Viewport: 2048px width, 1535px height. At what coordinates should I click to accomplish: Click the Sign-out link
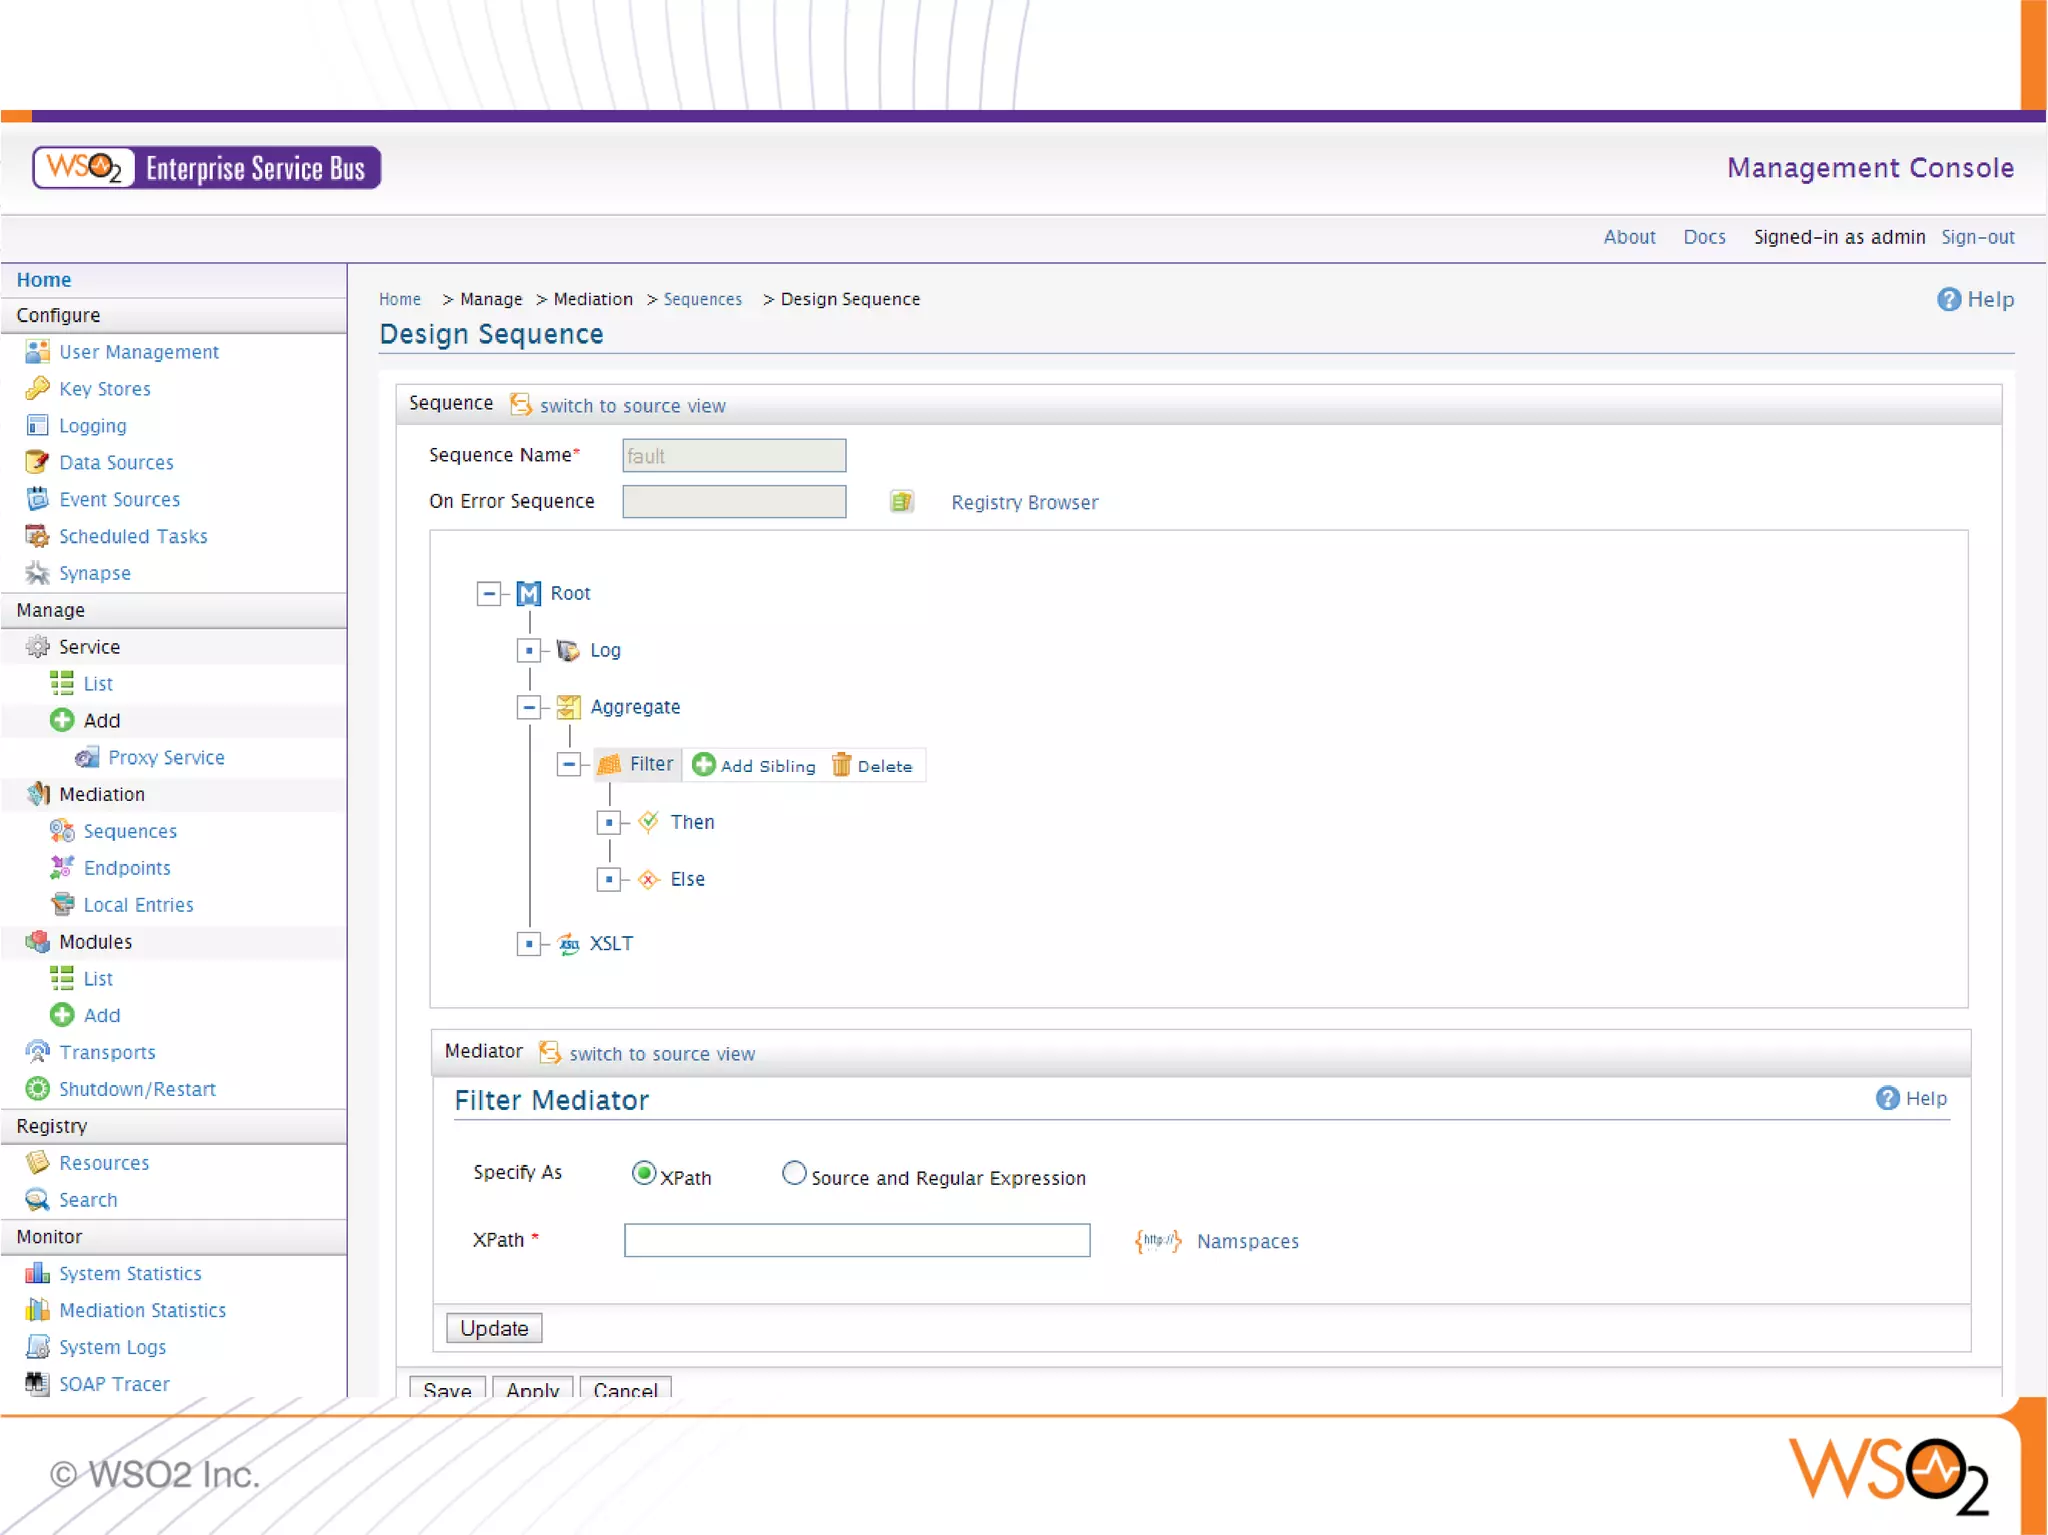click(x=1977, y=237)
